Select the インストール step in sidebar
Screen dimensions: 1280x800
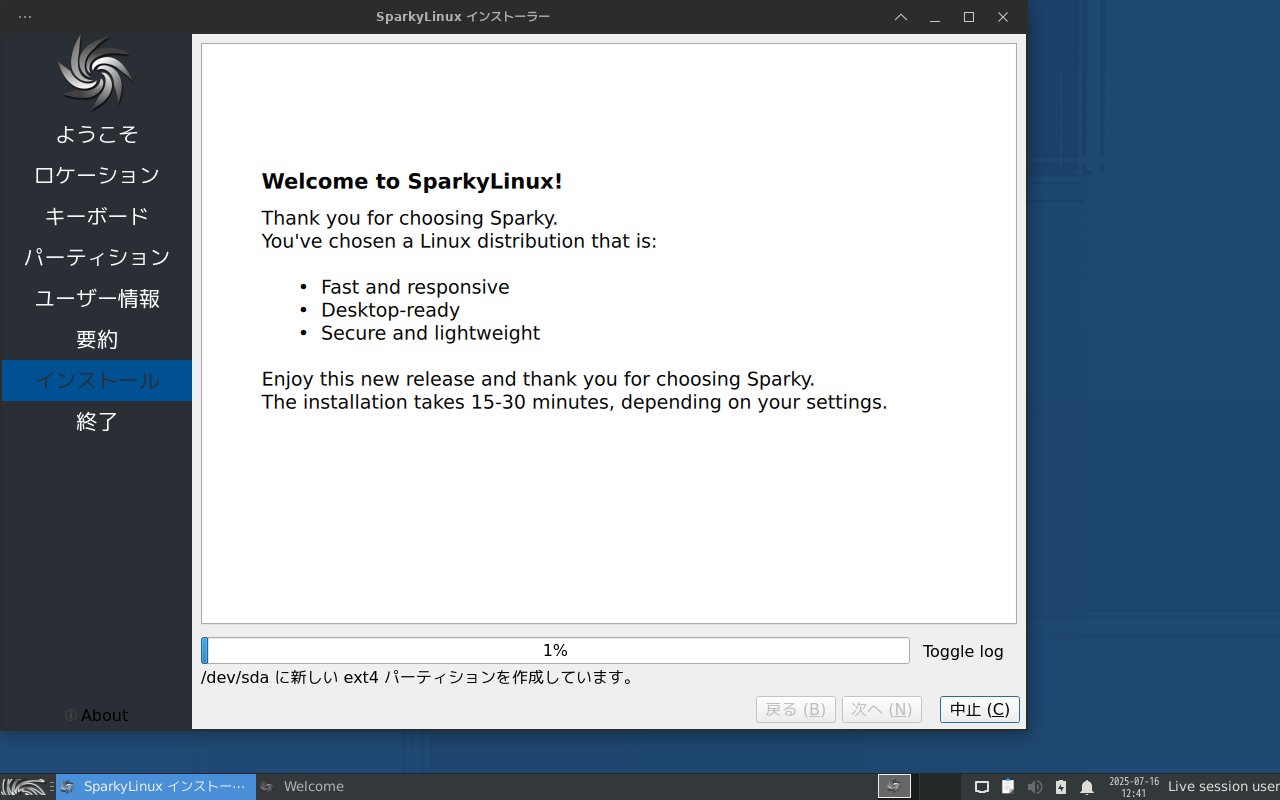click(x=97, y=380)
